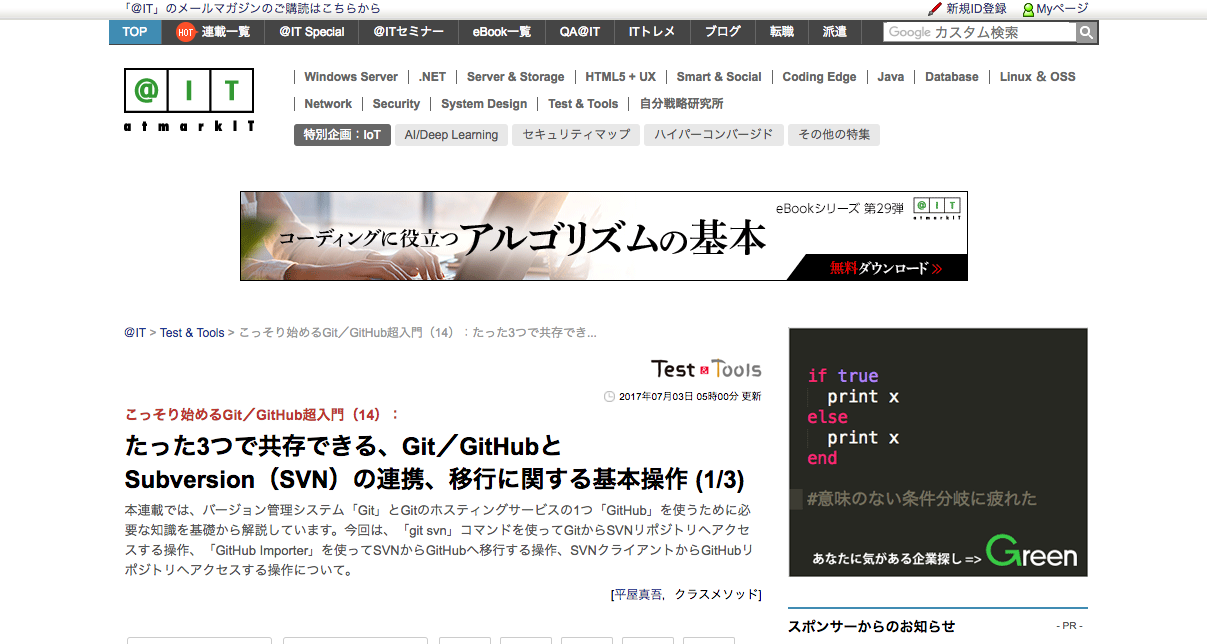Screen dimensions: 1207x644
Task: Click the 新規ID登録 link
Action: pos(976,9)
